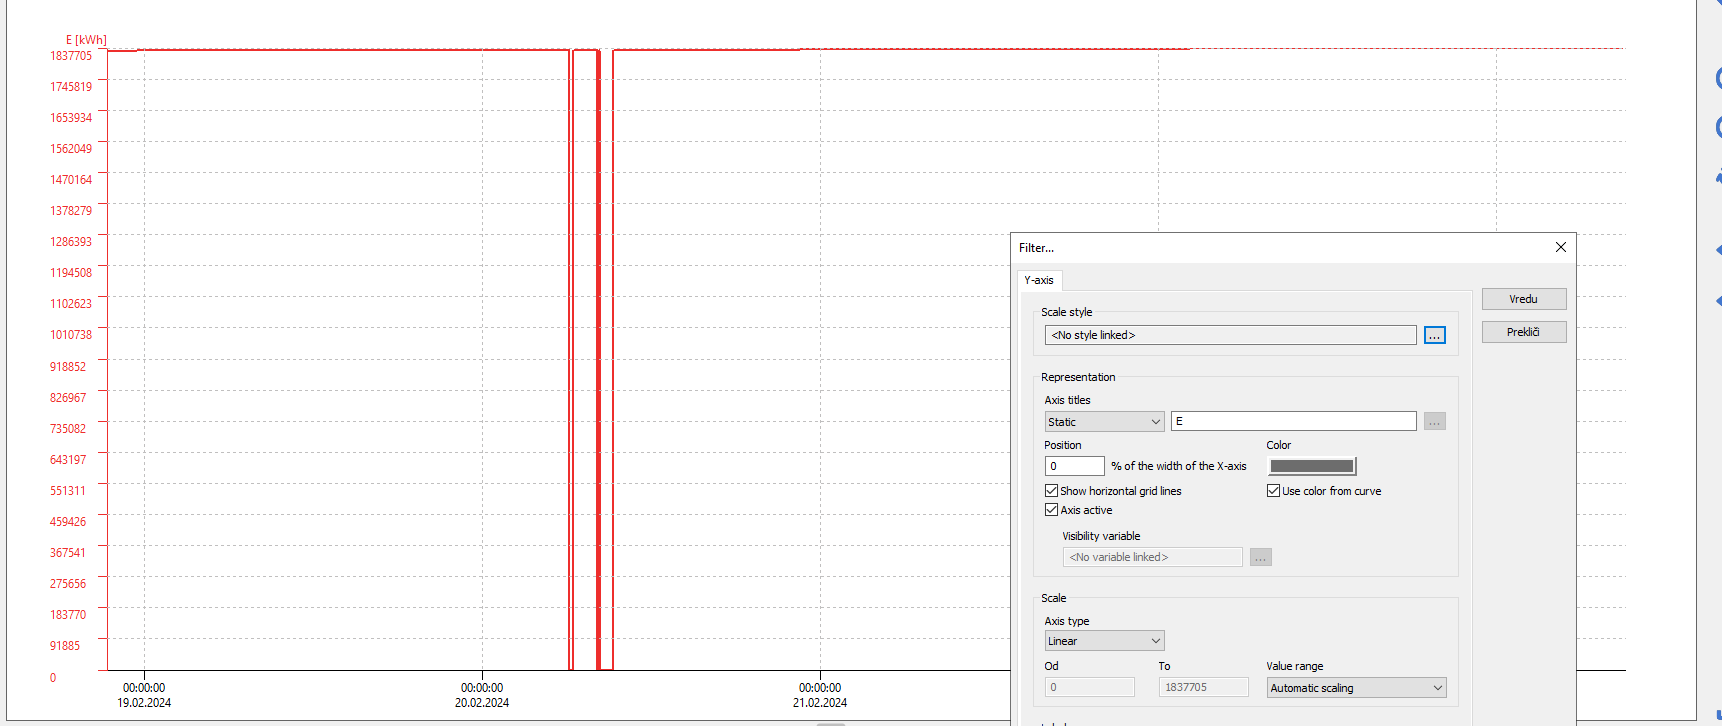Click the y-axis label 459426
This screenshot has width=1722, height=726.
(x=68, y=522)
